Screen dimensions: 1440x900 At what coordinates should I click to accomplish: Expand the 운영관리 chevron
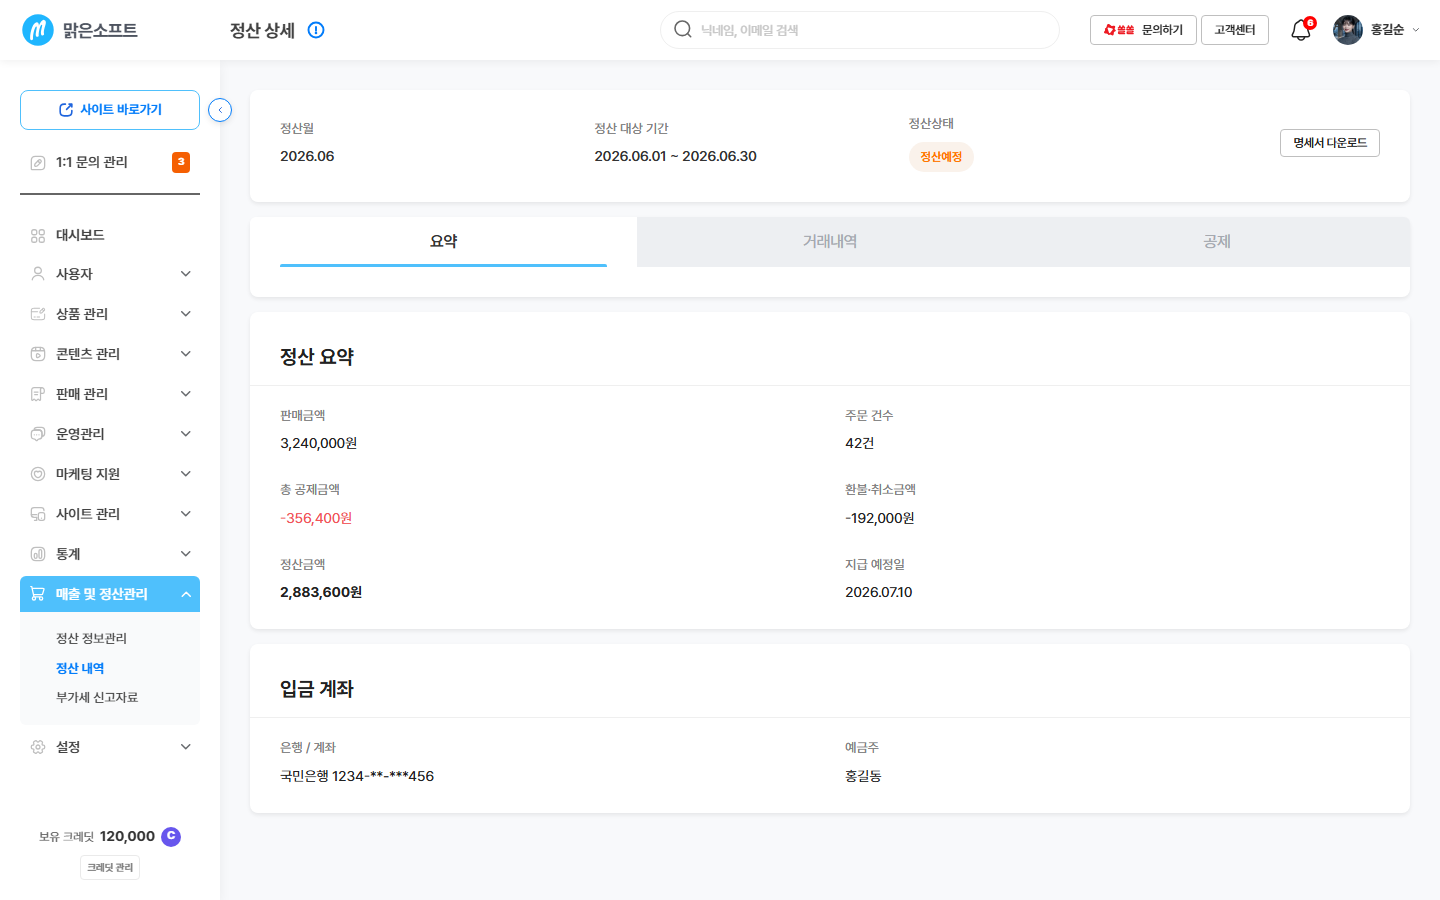pos(186,434)
